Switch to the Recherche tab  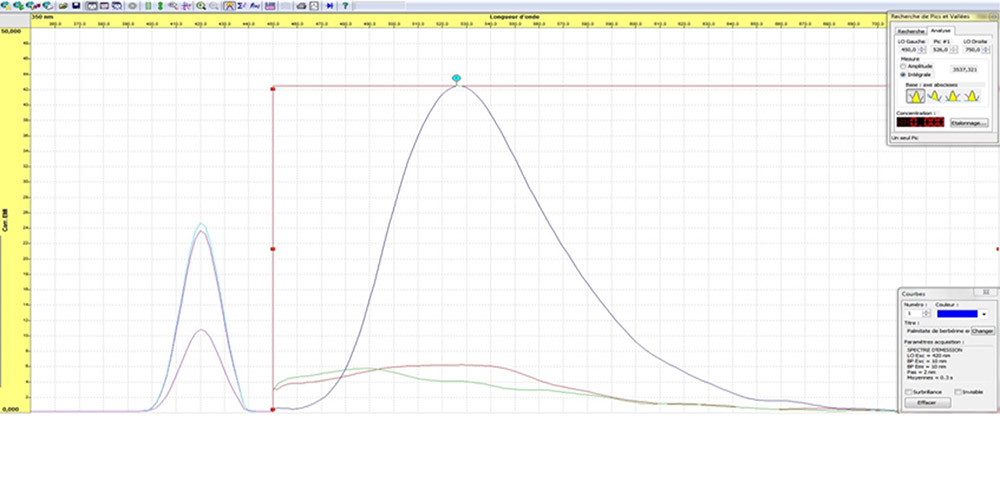(910, 31)
